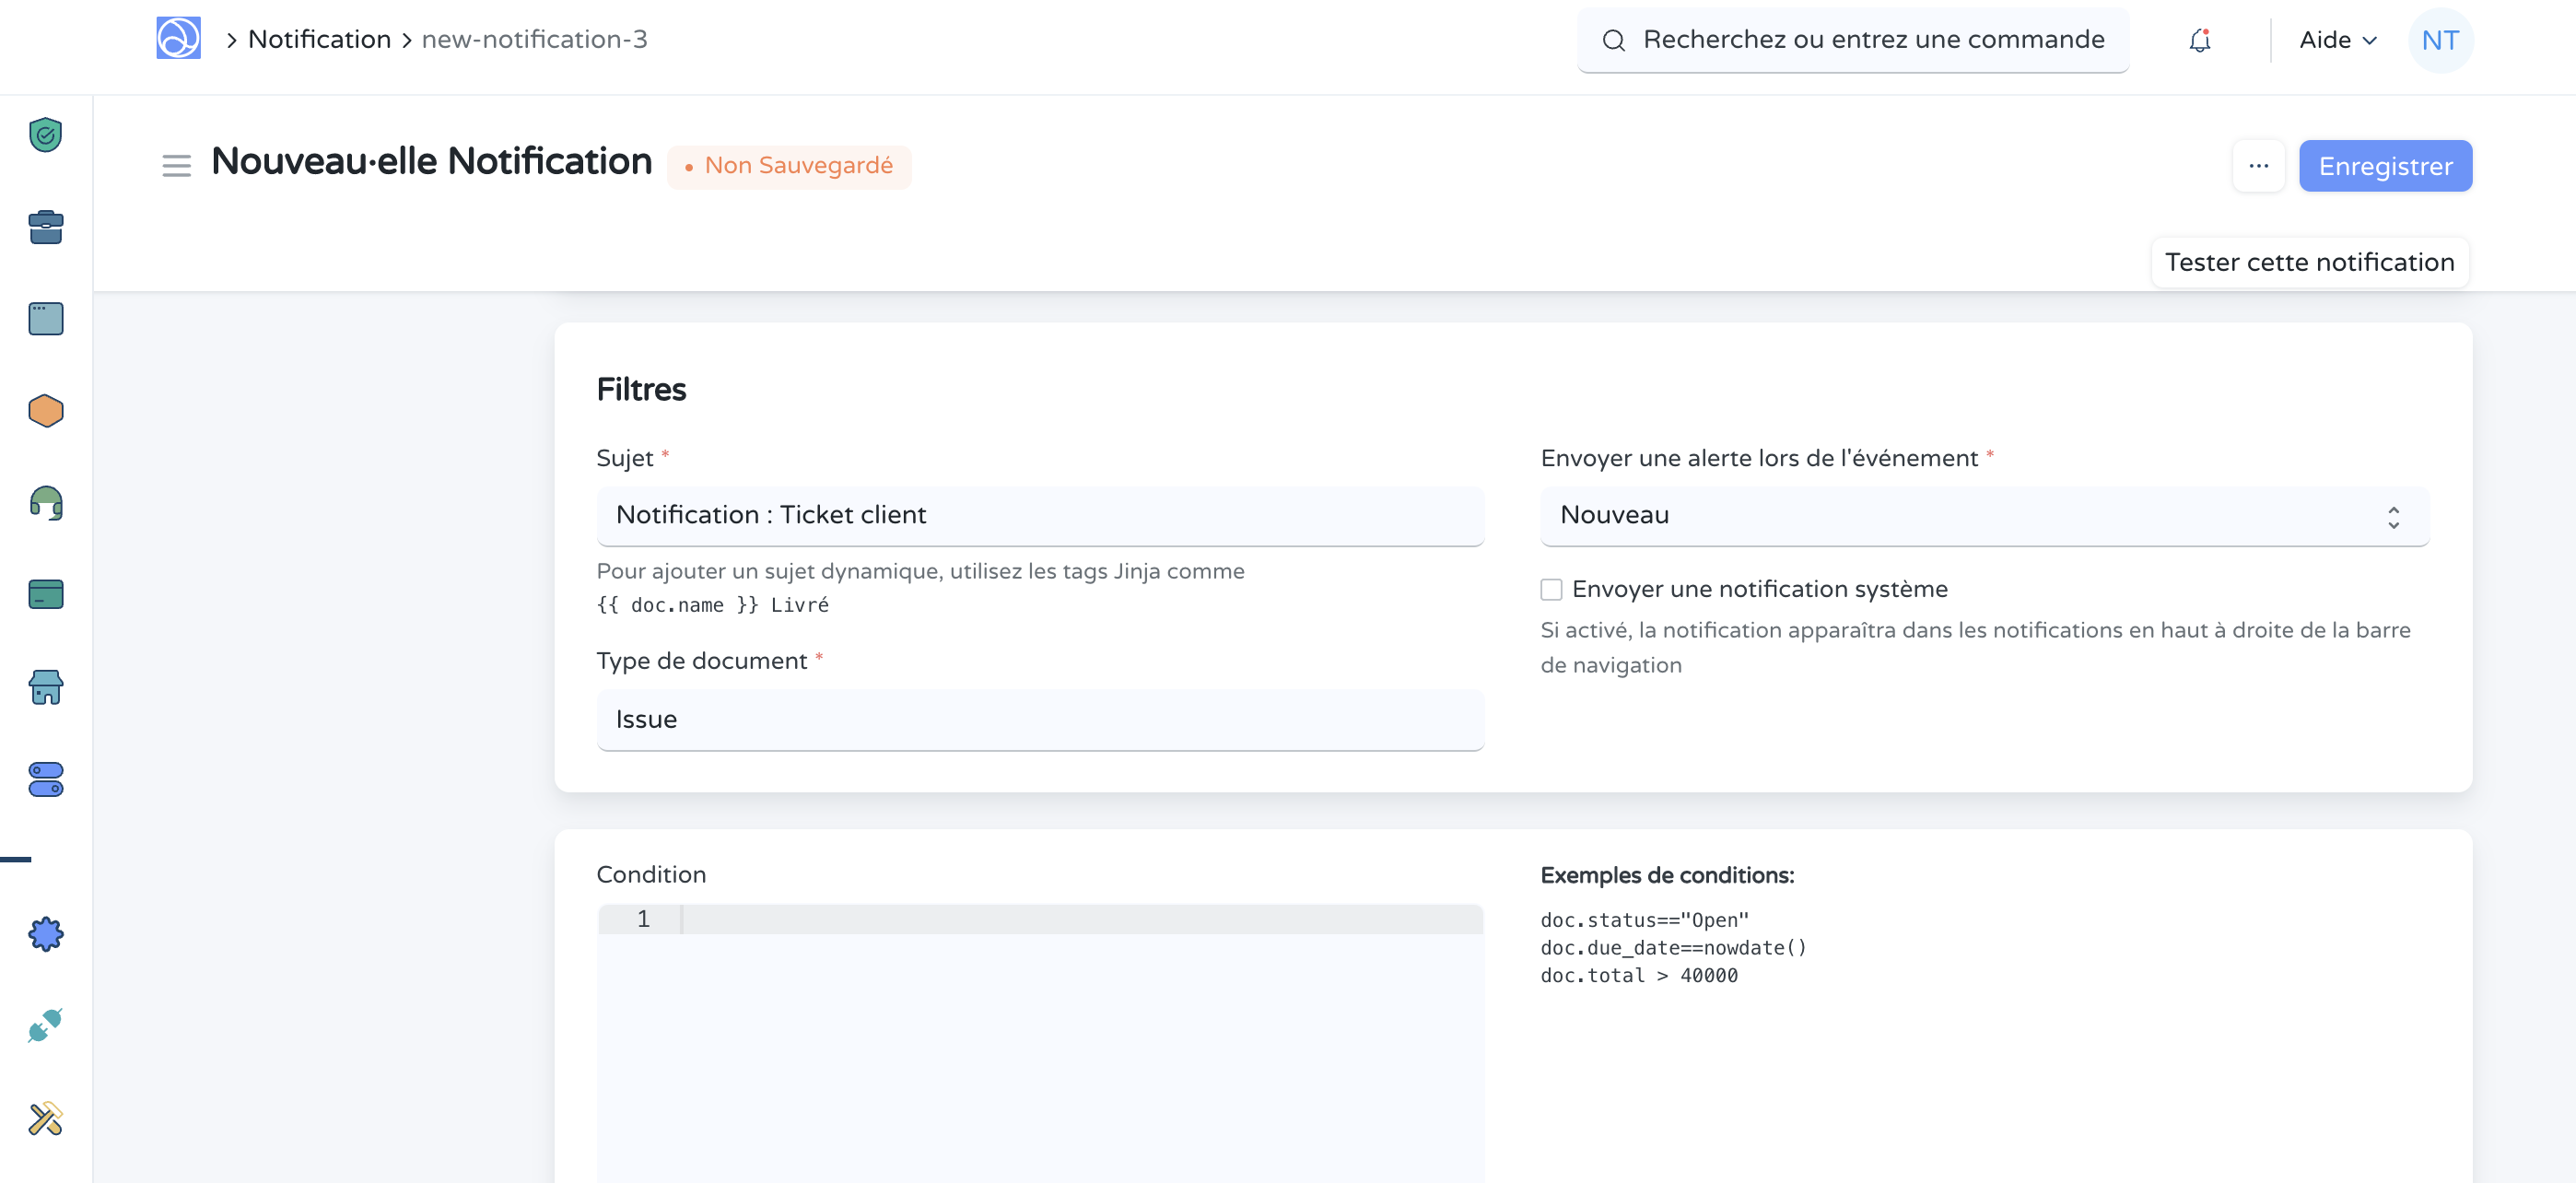Viewport: 2576px width, 1183px height.
Task: Expand the Aide dropdown menu
Action: tap(2337, 40)
